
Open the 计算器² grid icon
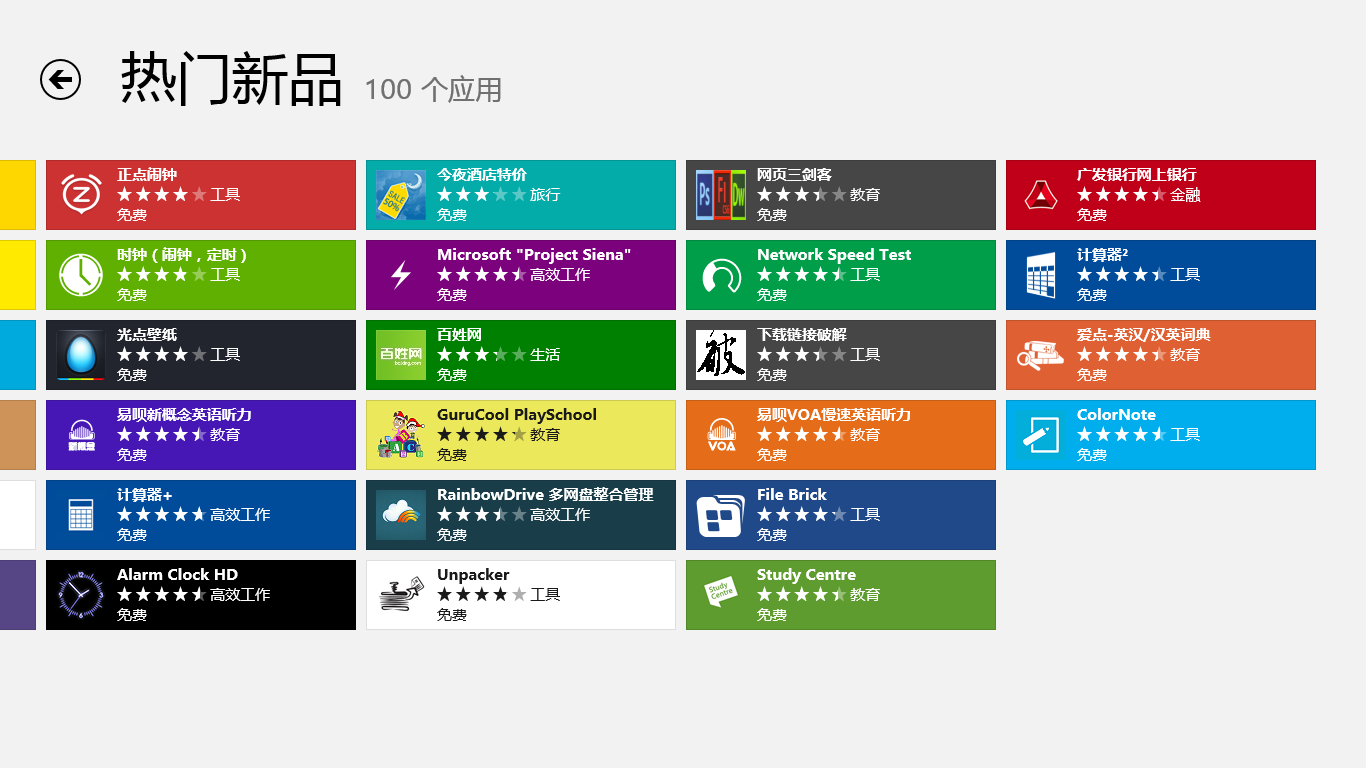1041,275
